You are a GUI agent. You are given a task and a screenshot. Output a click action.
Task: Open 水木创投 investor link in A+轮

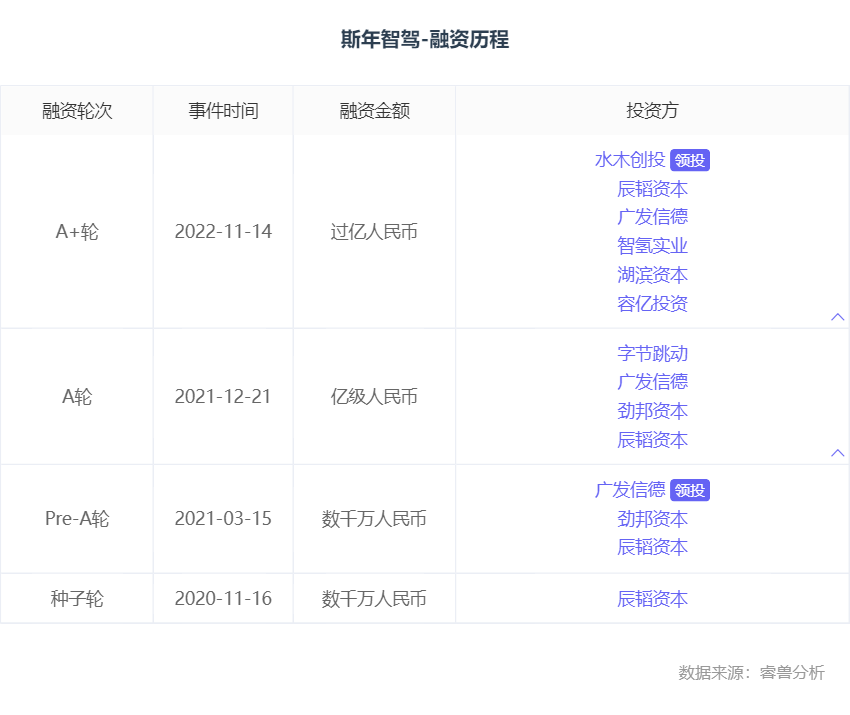[630, 160]
